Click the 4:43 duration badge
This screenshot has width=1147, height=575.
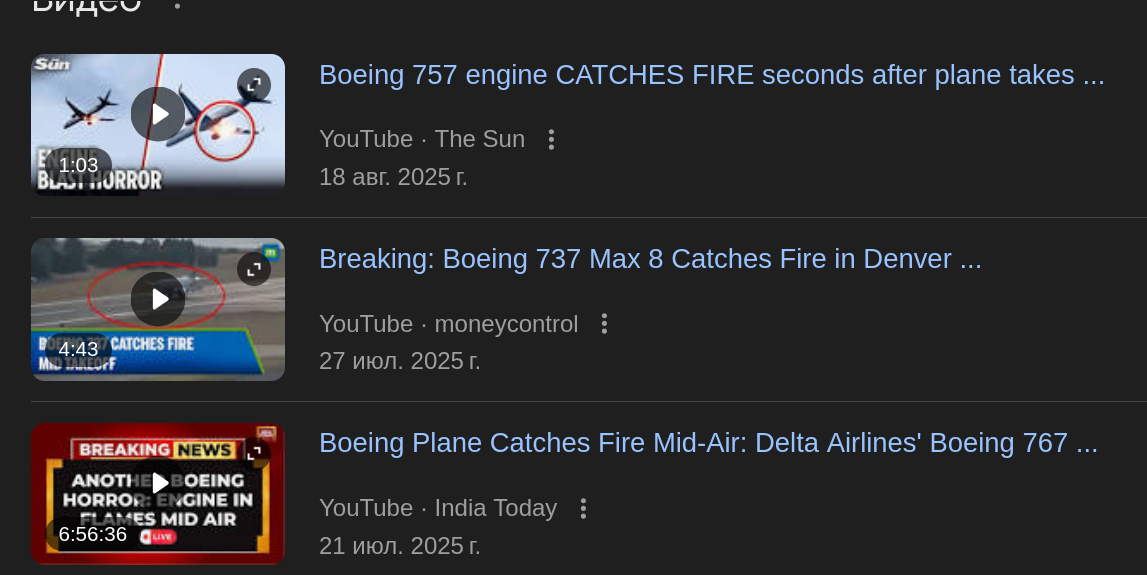pyautogui.click(x=78, y=349)
